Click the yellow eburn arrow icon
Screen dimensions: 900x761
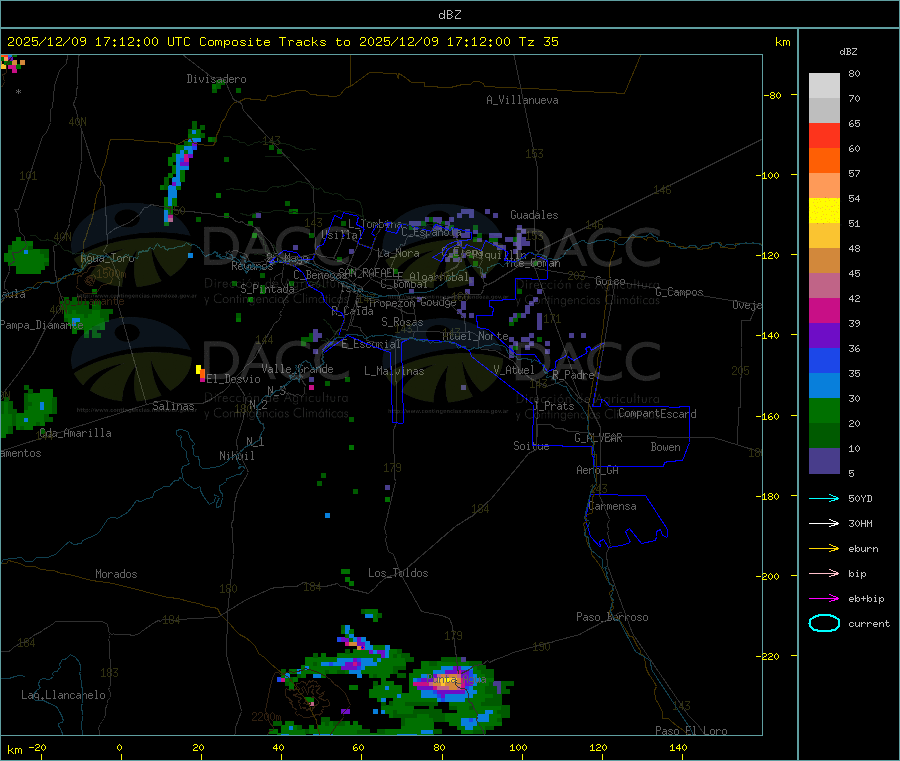(824, 548)
